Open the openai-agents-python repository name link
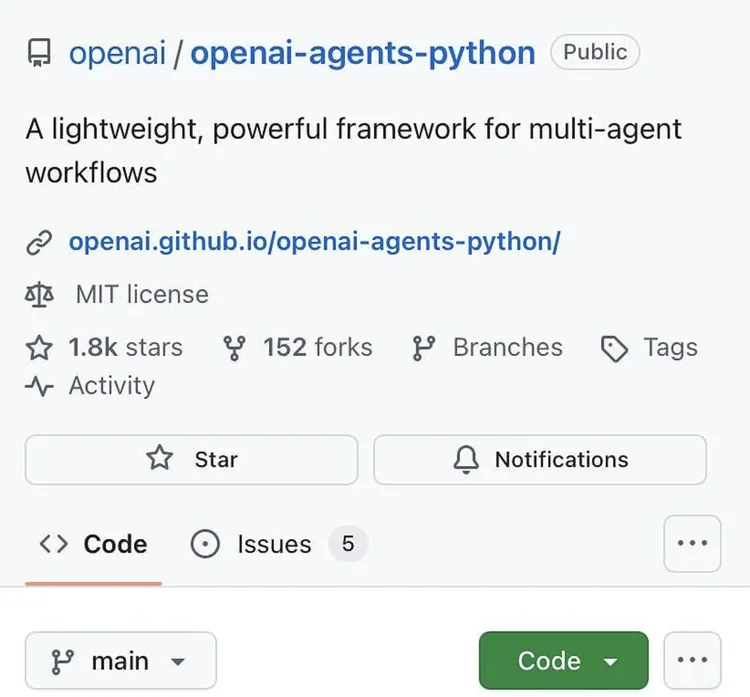Viewport: 750px width, 697px height. tap(363, 53)
